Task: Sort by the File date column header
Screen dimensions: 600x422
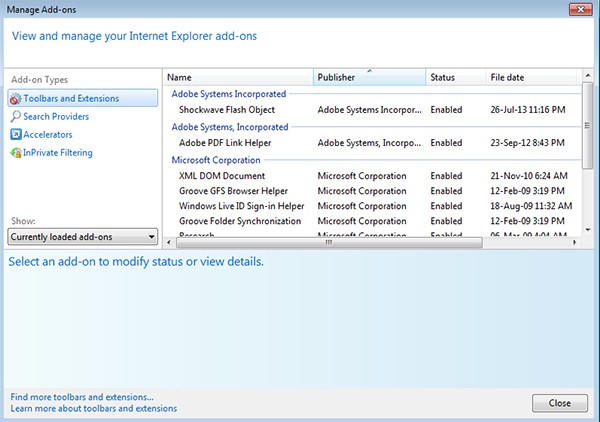Action: pos(531,77)
